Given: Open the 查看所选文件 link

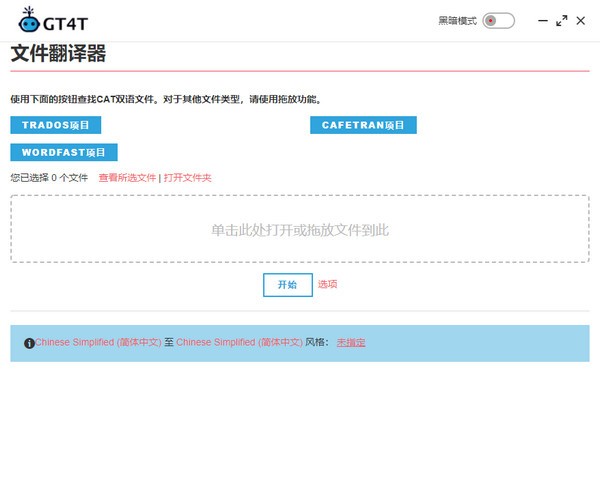Looking at the screenshot, I should (x=127, y=178).
